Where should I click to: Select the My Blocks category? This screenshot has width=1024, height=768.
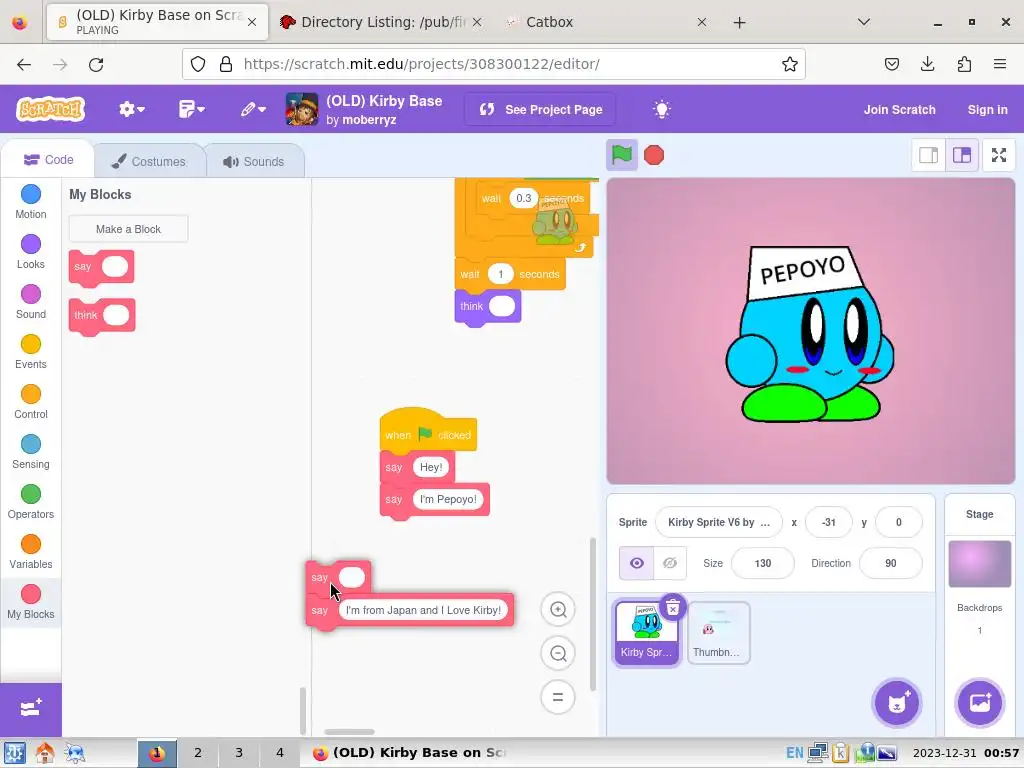click(x=31, y=602)
